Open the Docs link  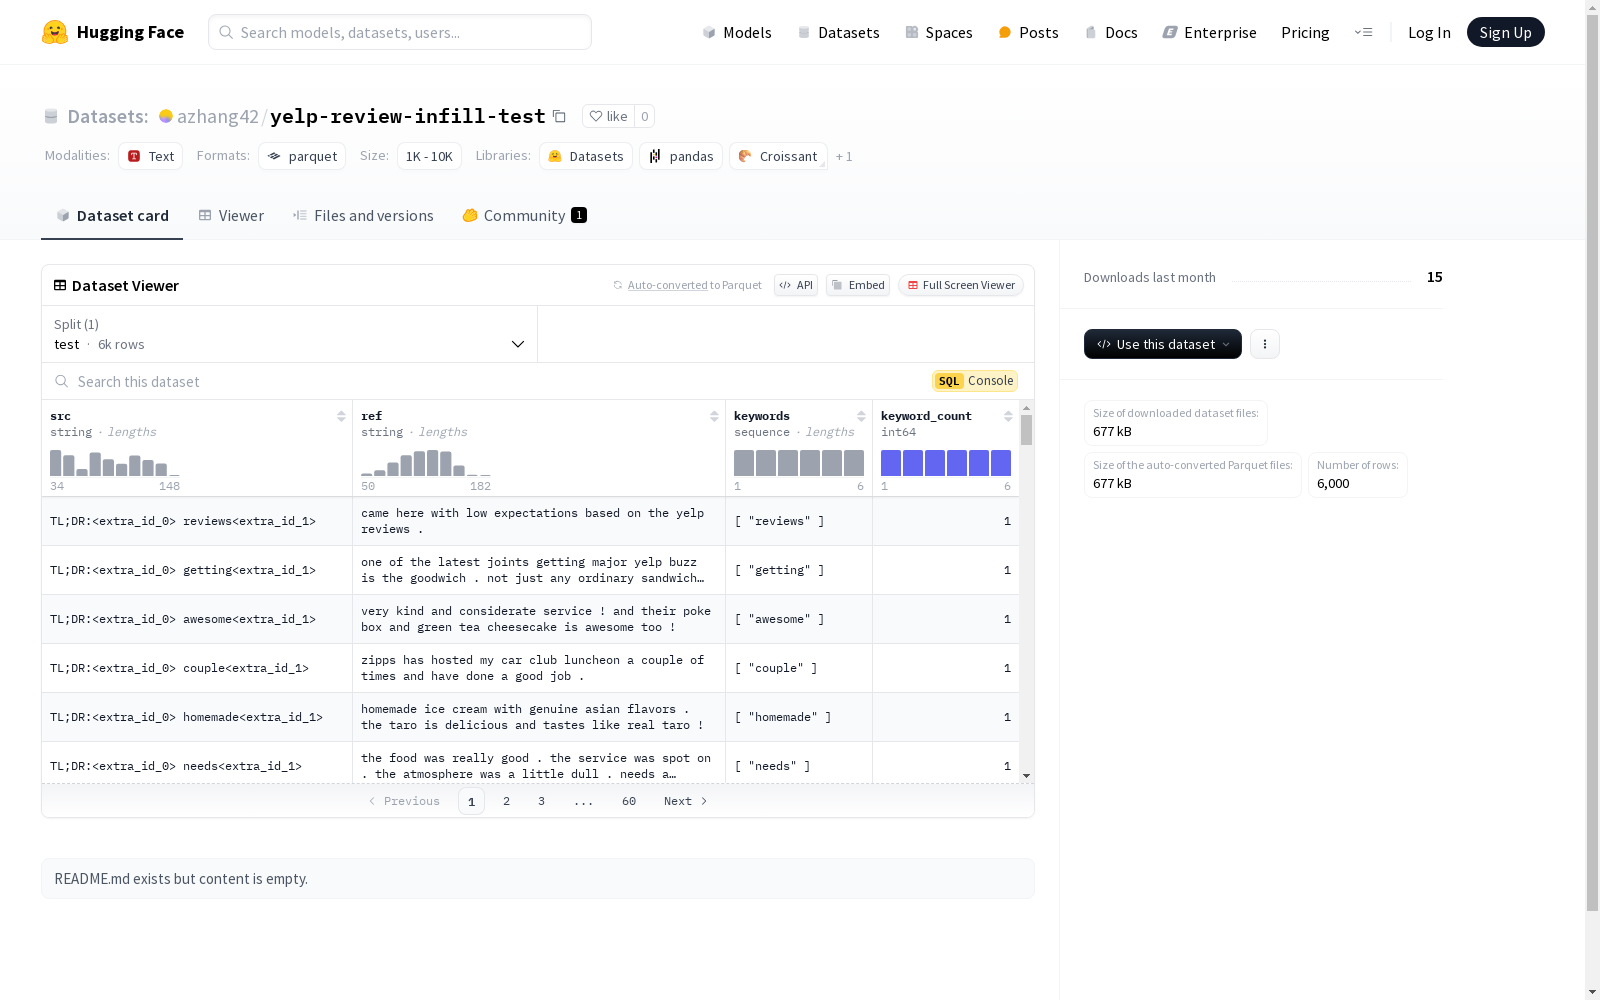tap(1111, 32)
